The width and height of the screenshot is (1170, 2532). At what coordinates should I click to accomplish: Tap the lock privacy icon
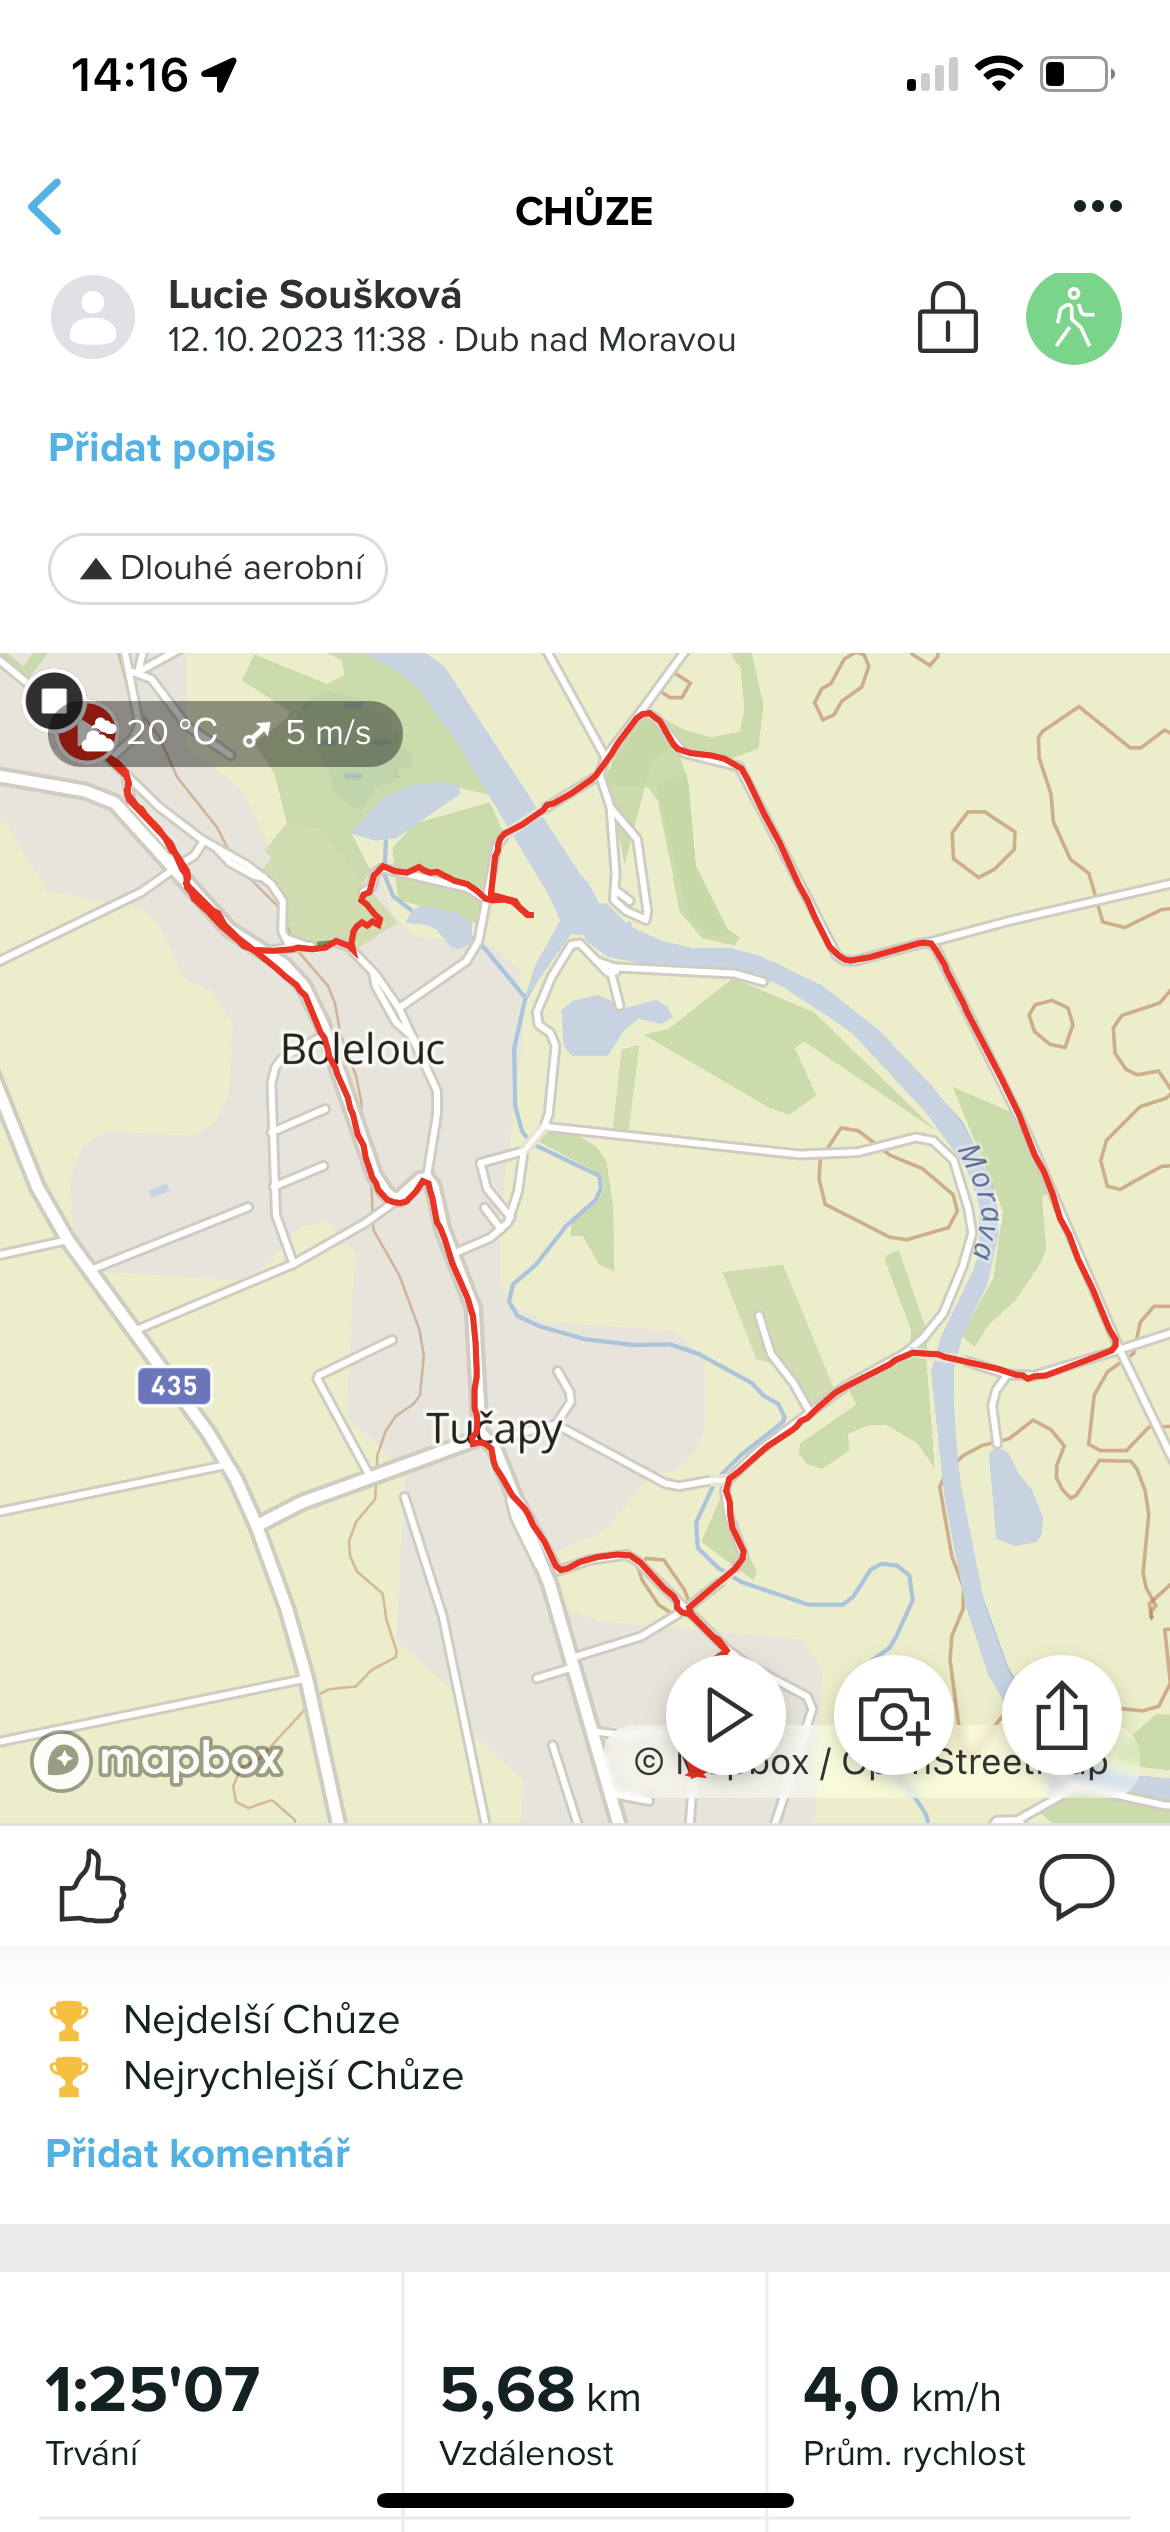pyautogui.click(x=947, y=318)
